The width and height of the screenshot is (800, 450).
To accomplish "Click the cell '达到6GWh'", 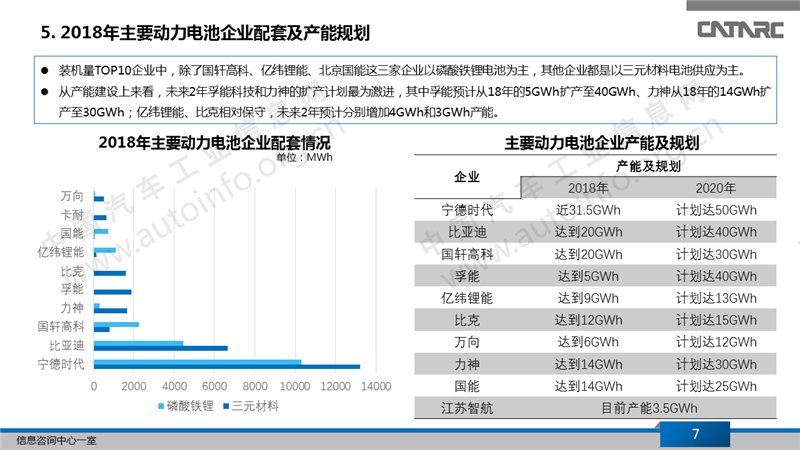I will point(588,342).
